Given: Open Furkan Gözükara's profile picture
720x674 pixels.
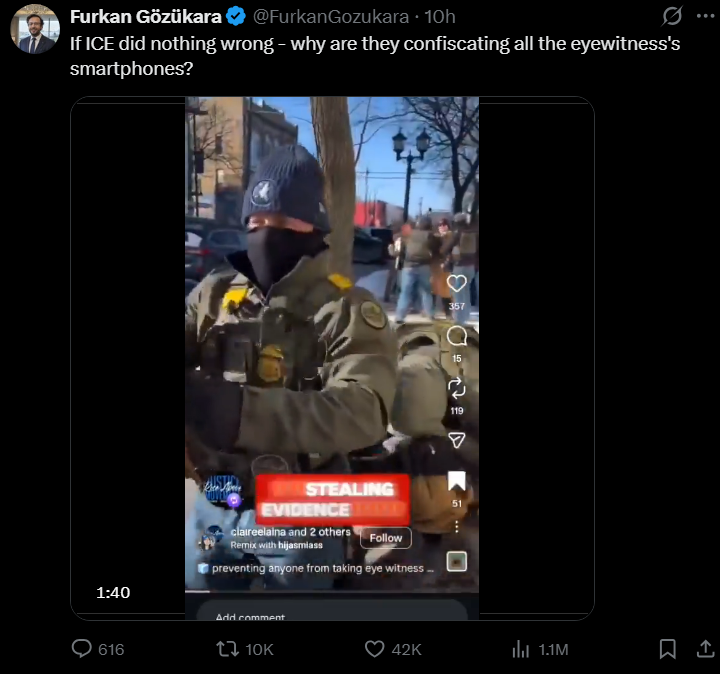Looking at the screenshot, I should click(35, 29).
